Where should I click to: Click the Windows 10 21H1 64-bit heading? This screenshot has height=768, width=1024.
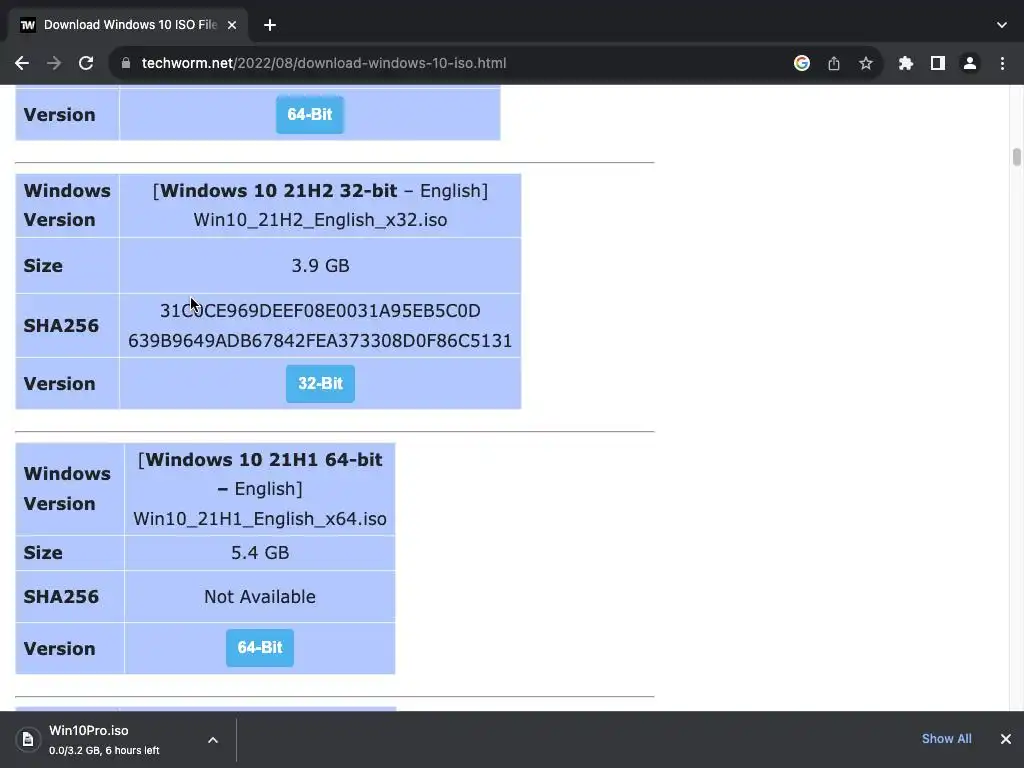(x=264, y=460)
